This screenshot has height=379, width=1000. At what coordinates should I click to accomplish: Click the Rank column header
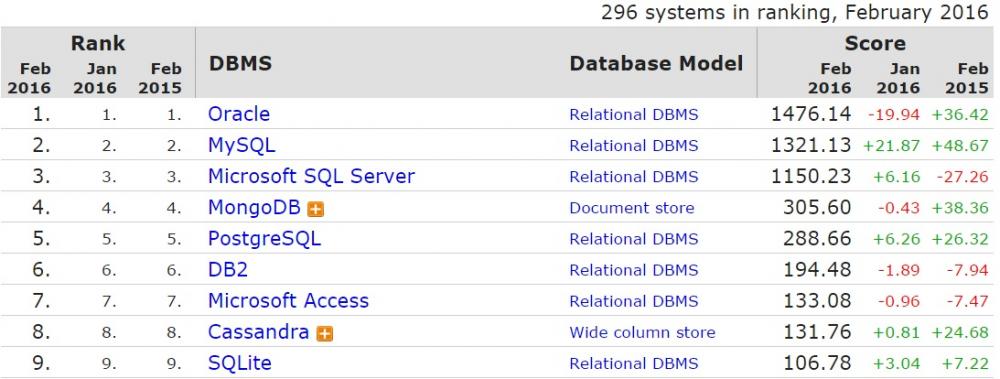click(98, 43)
